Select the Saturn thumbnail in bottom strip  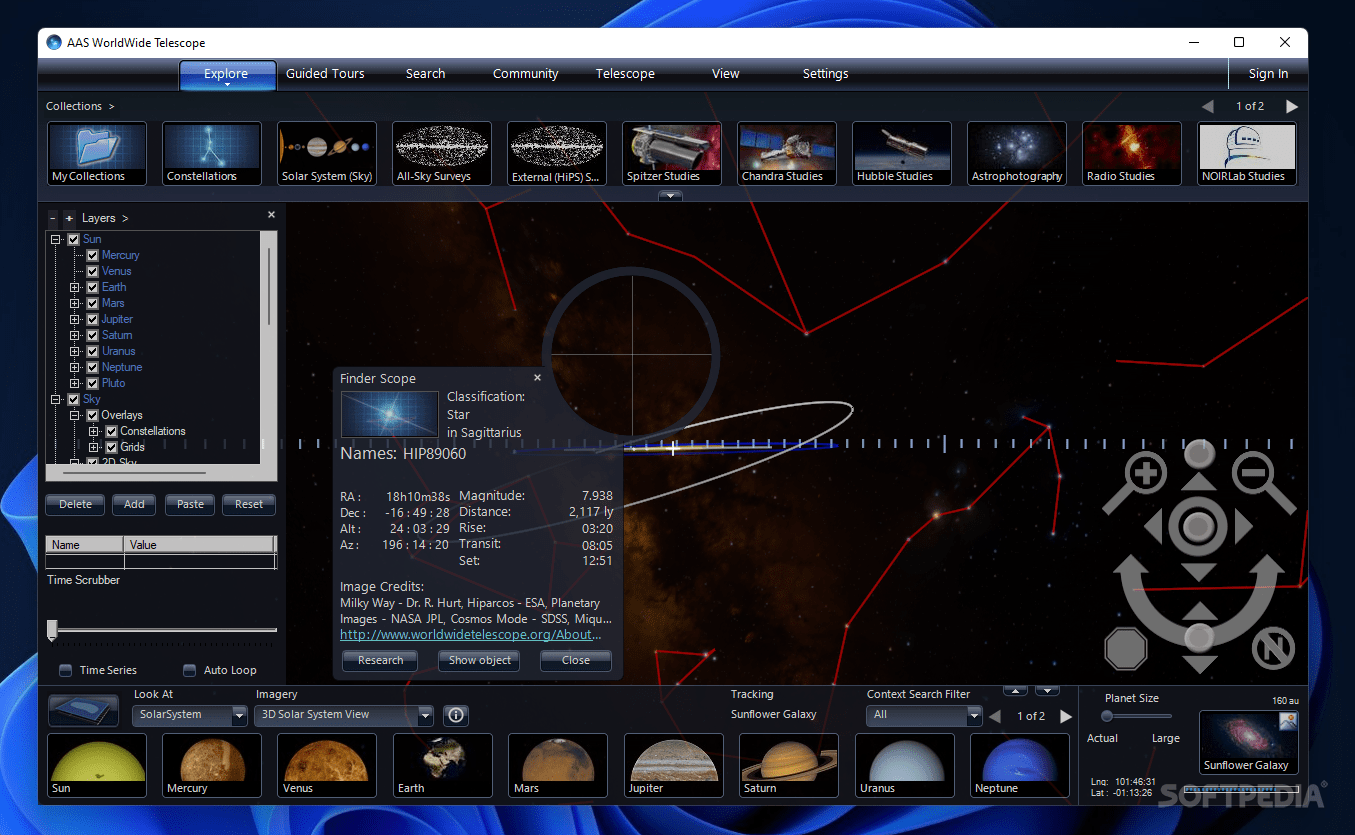click(789, 765)
